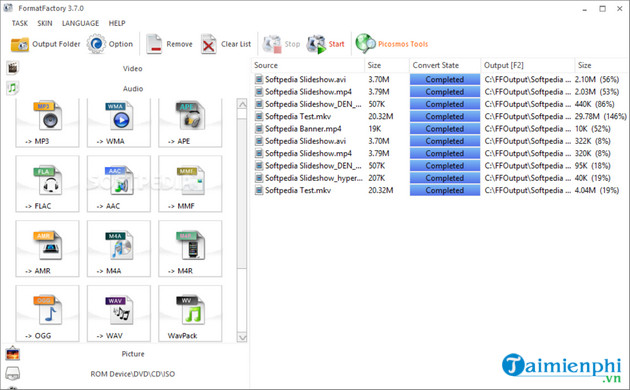
Task: Click the 40K (19%) output size cell
Action: click(x=593, y=178)
